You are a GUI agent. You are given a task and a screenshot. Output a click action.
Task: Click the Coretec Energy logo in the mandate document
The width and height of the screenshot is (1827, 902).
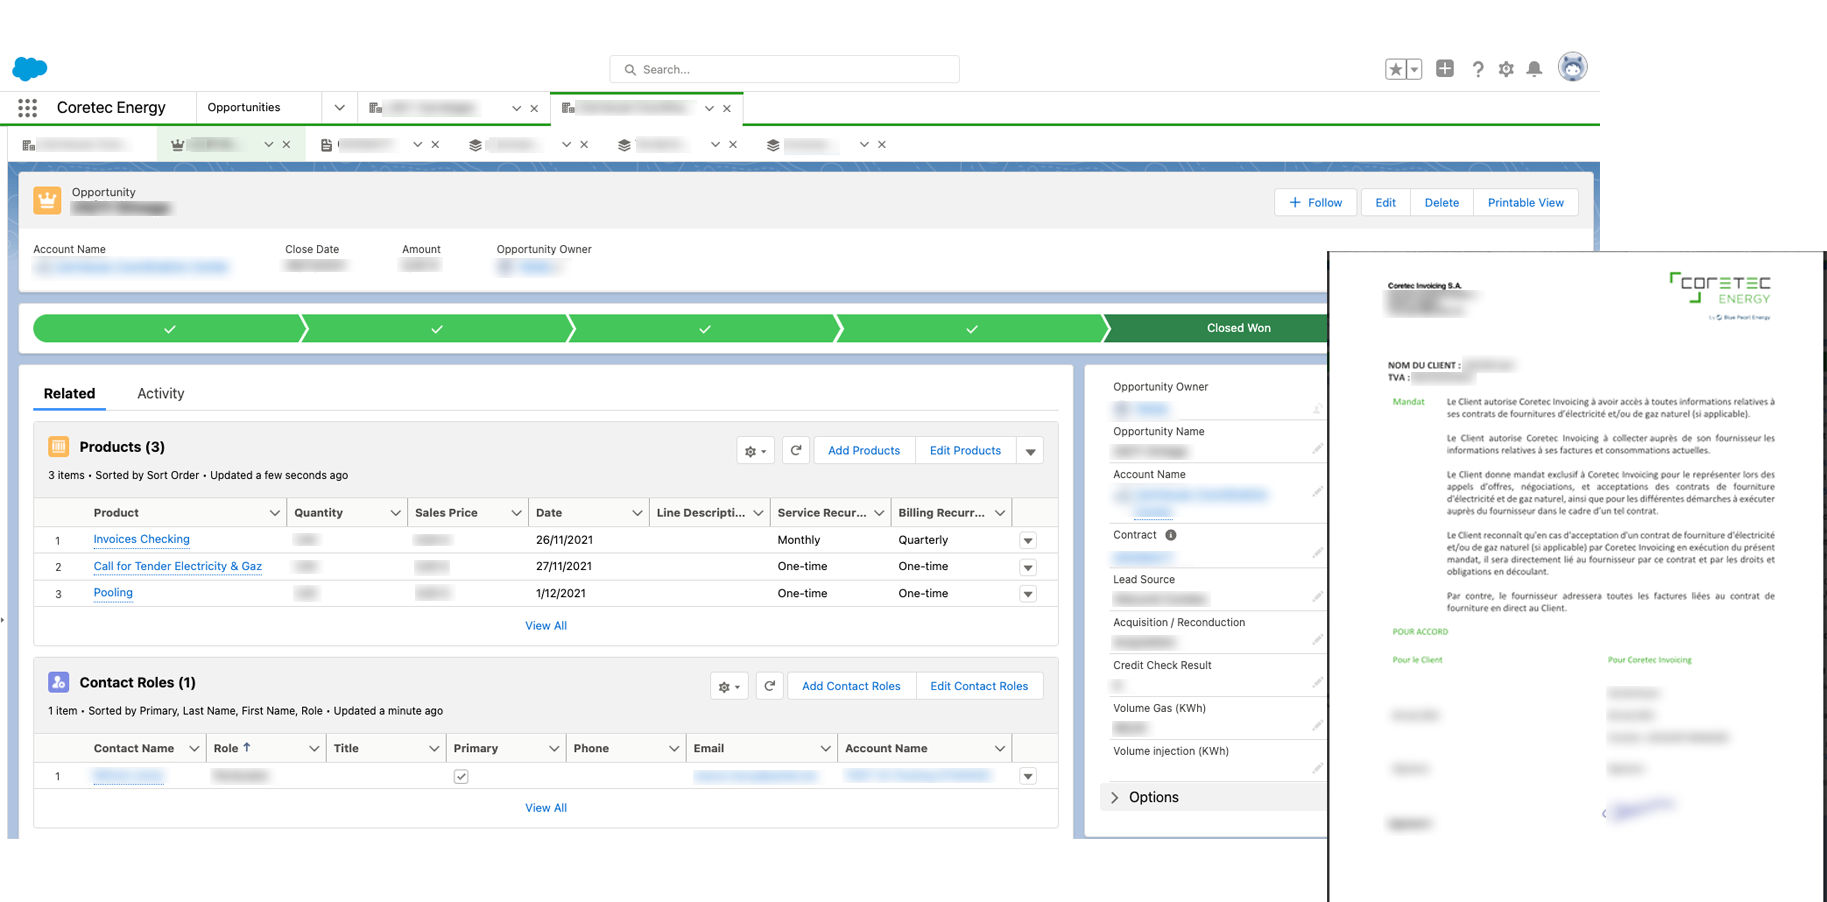1720,295
